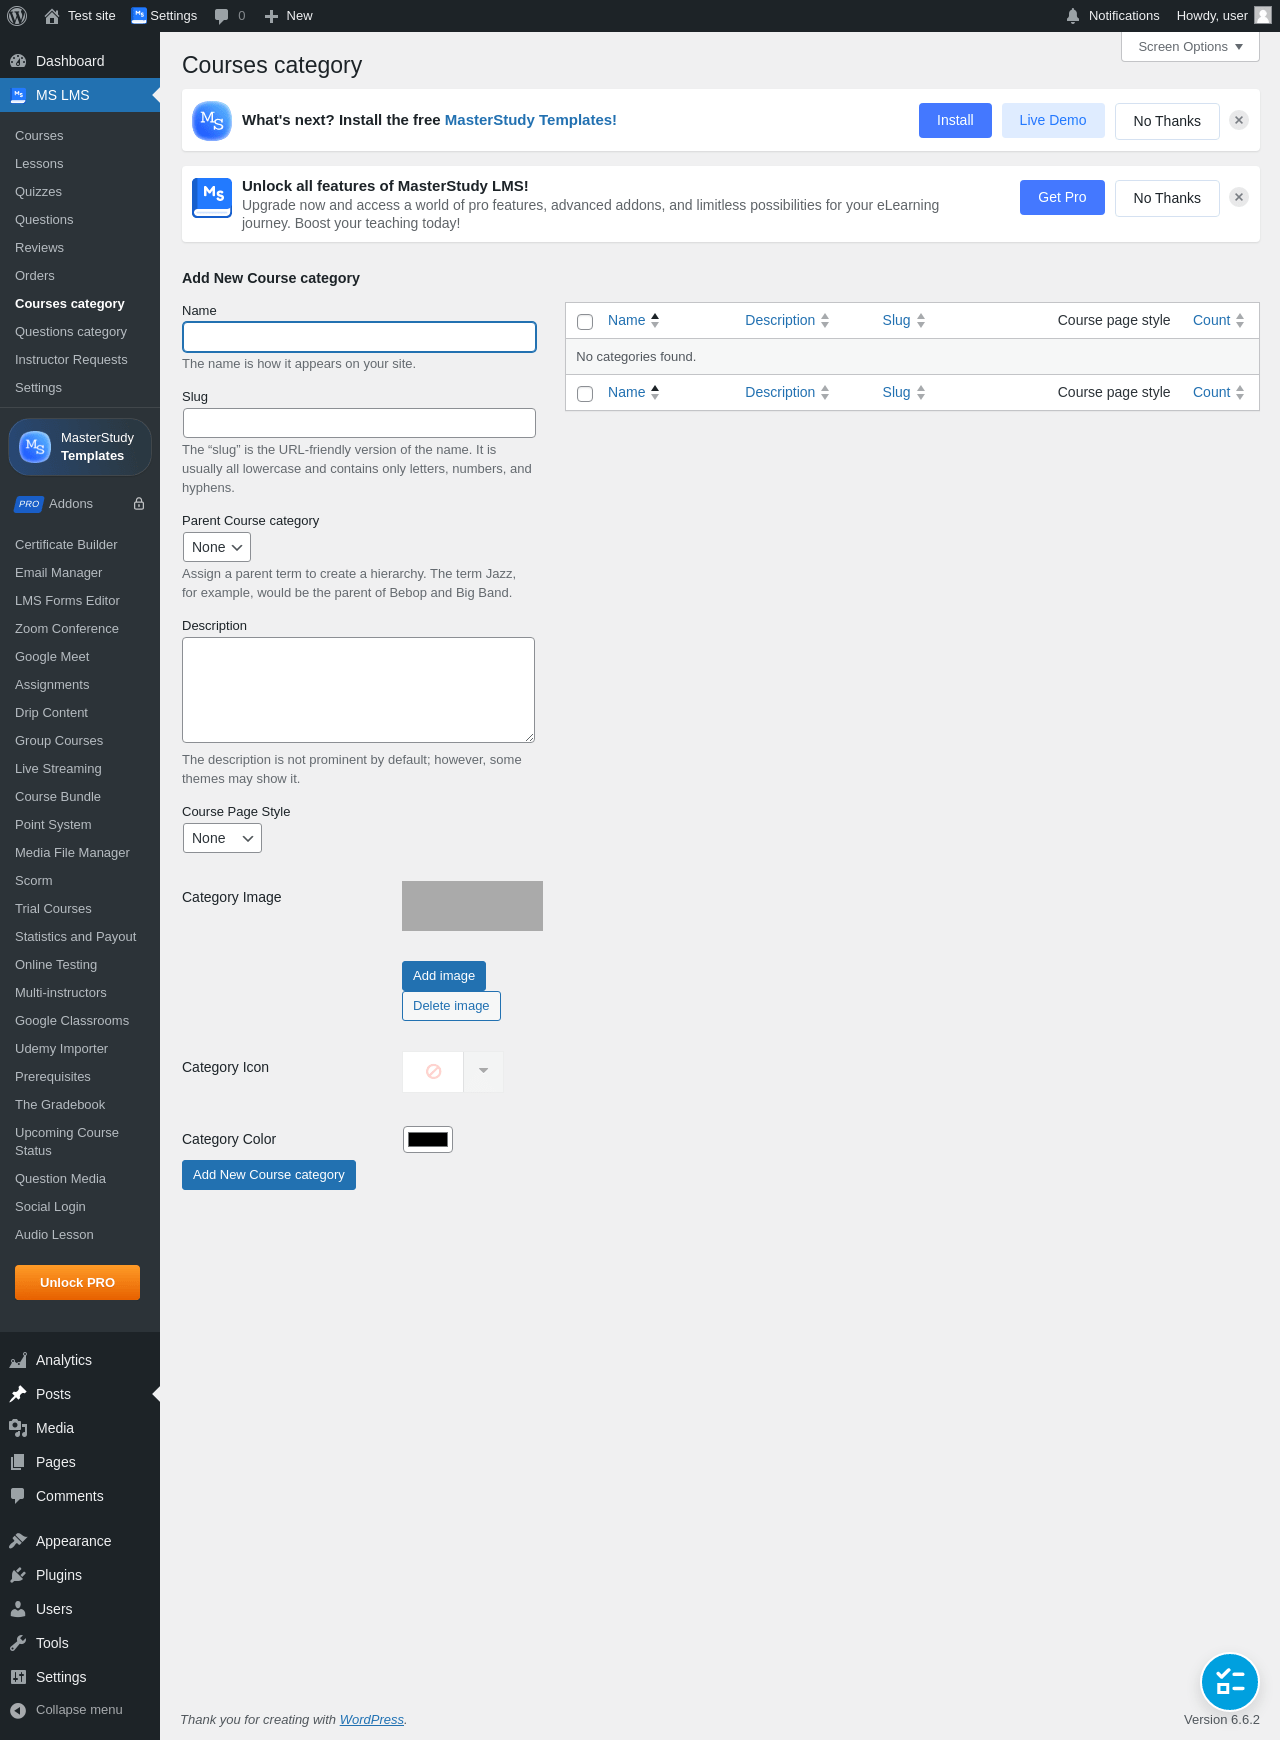The image size is (1280, 1740).
Task: Decline templates offer with No Thanks
Action: coord(1167,121)
